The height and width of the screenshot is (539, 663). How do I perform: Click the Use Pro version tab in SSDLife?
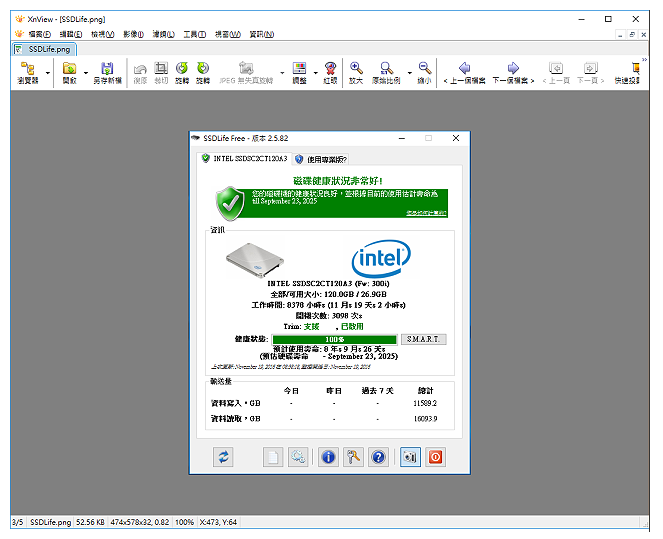pyautogui.click(x=321, y=159)
